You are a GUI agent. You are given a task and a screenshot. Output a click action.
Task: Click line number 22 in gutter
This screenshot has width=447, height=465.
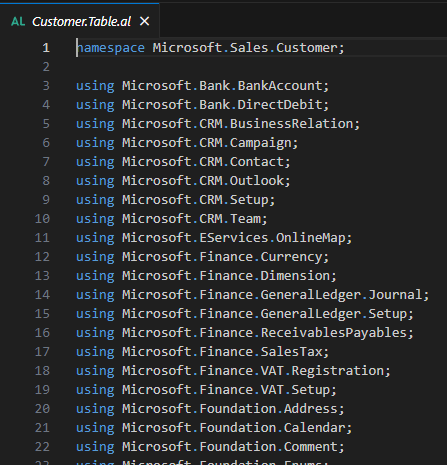tap(42, 447)
